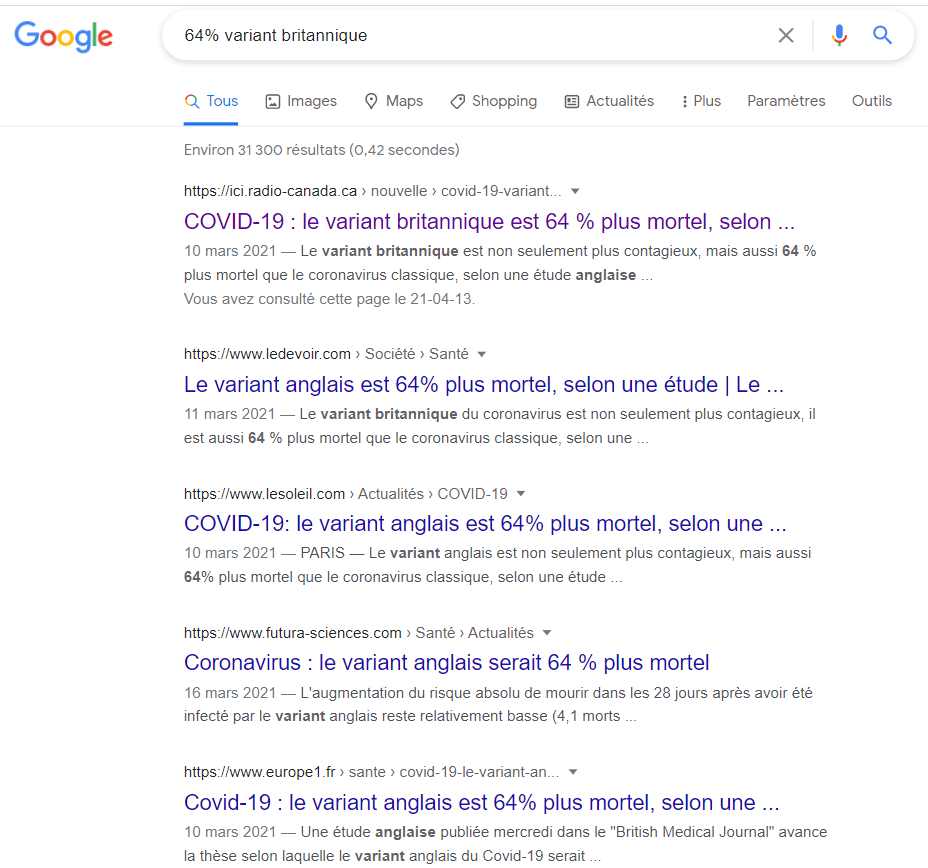Viewport: 928px width, 868px height.
Task: Clear the search box with X icon
Action: (786, 36)
